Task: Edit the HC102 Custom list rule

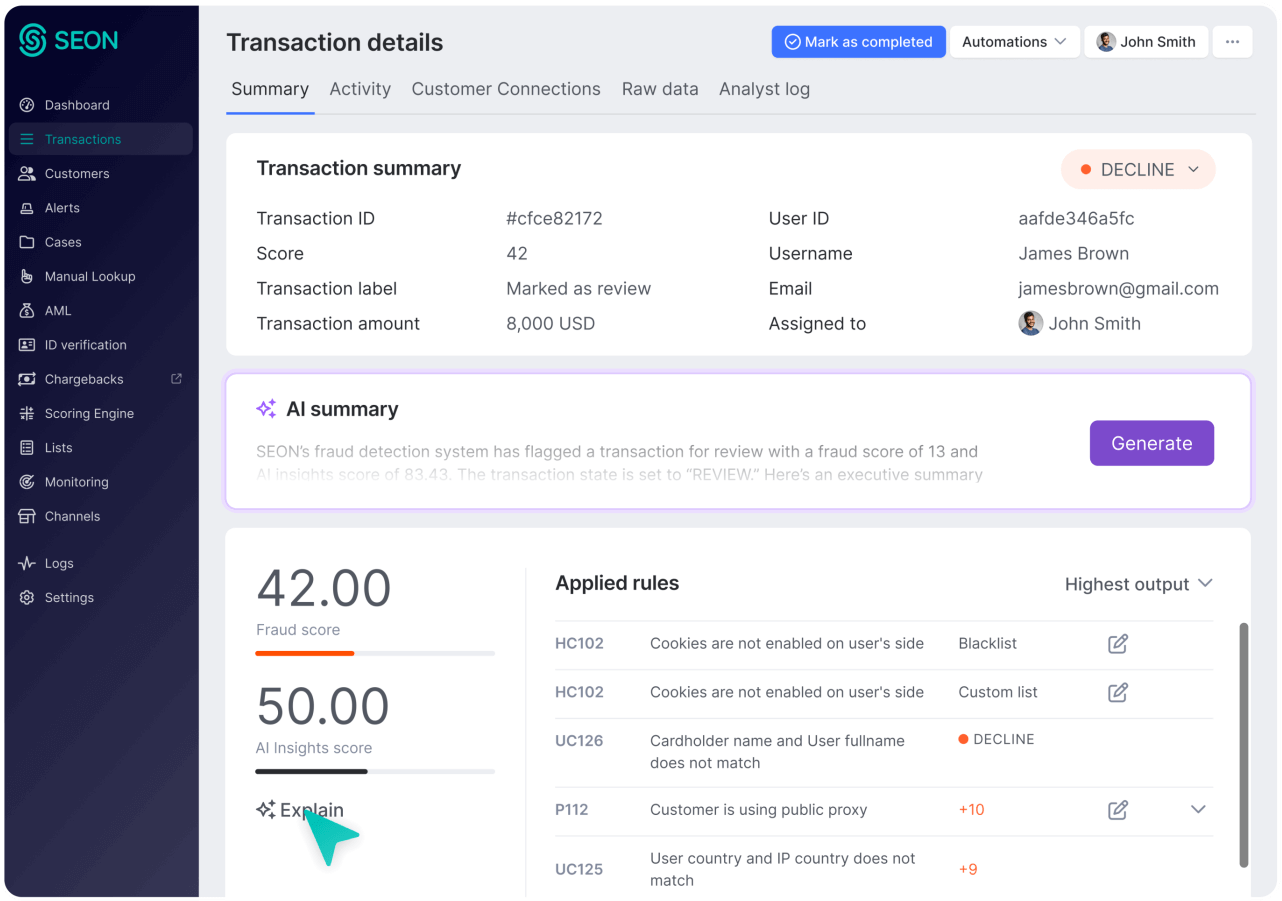Action: [1118, 692]
